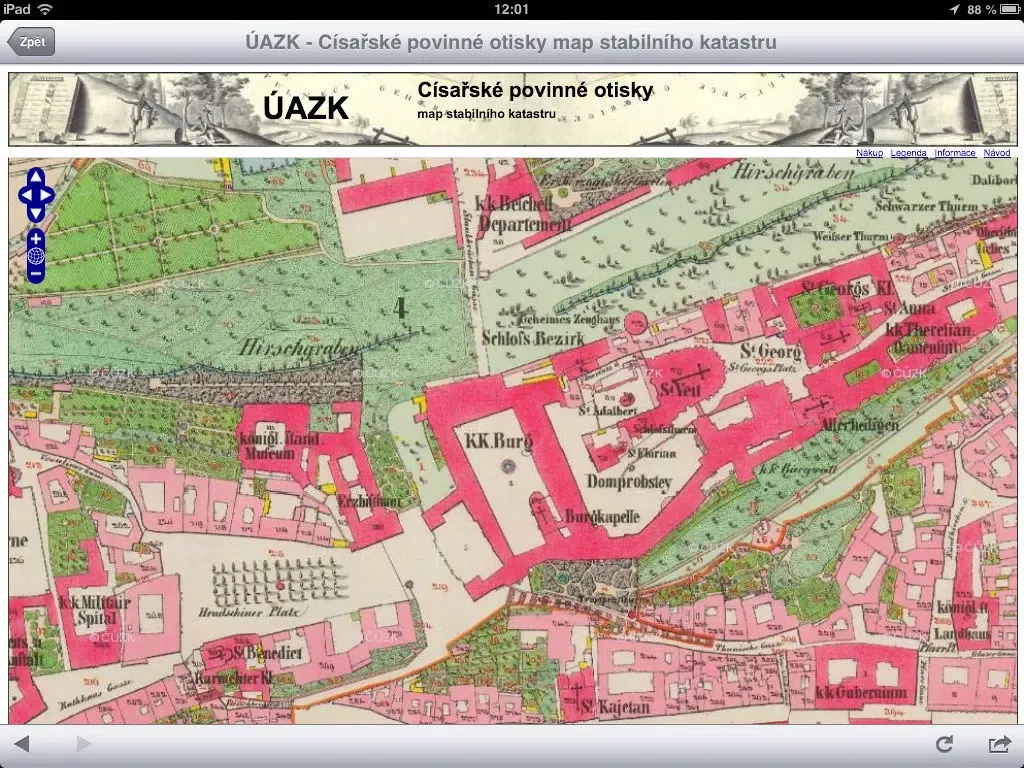This screenshot has height=768, width=1024.
Task: Zoom to full extent with globe icon
Action: 36,256
